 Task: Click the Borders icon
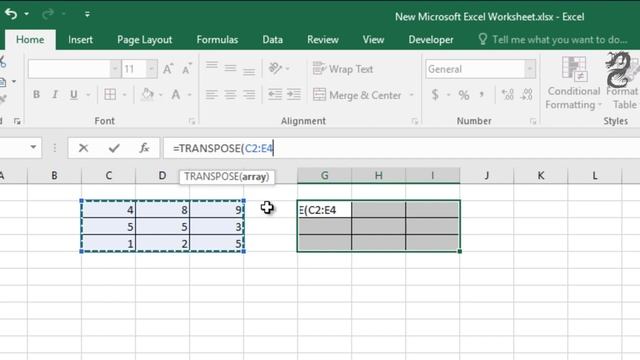110,95
